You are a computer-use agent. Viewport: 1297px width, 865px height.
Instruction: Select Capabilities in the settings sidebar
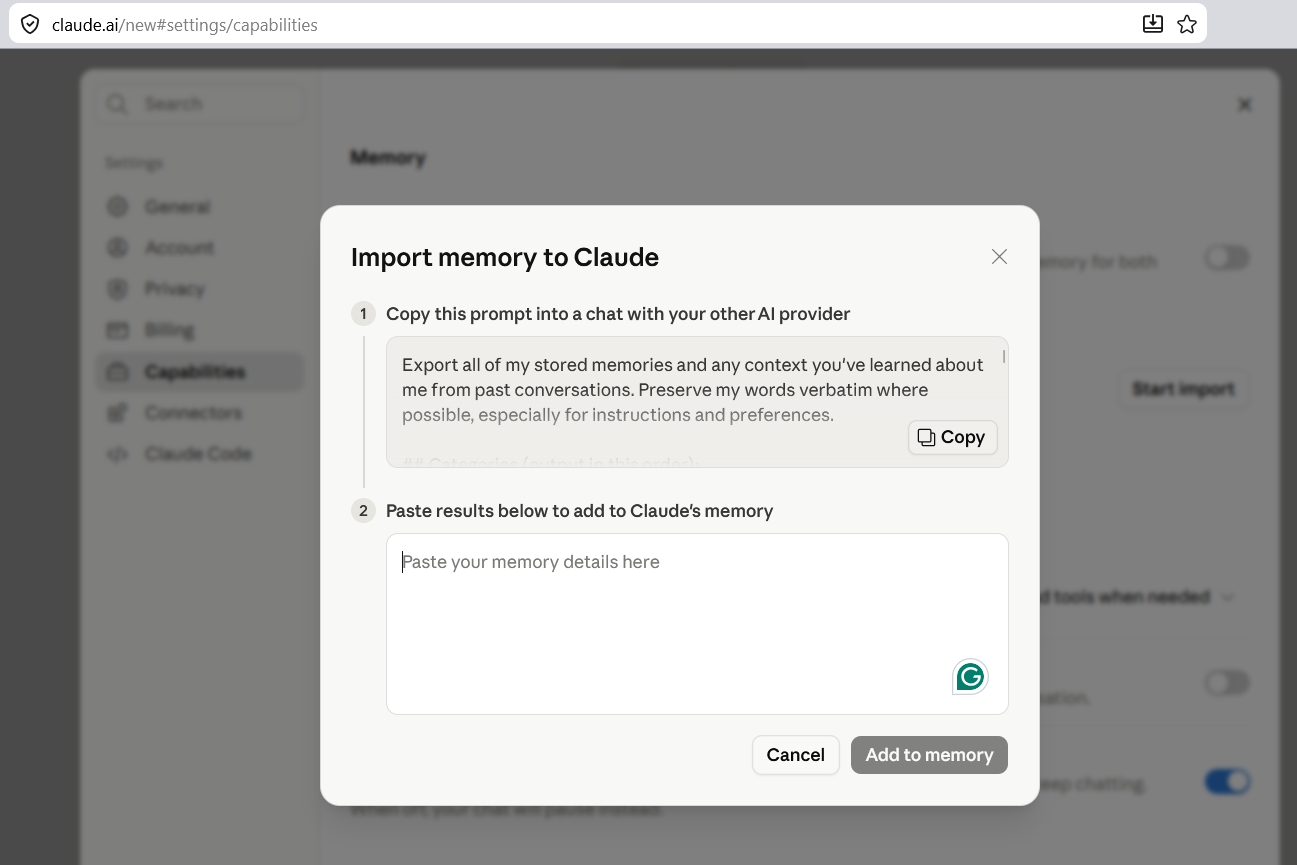click(200, 372)
